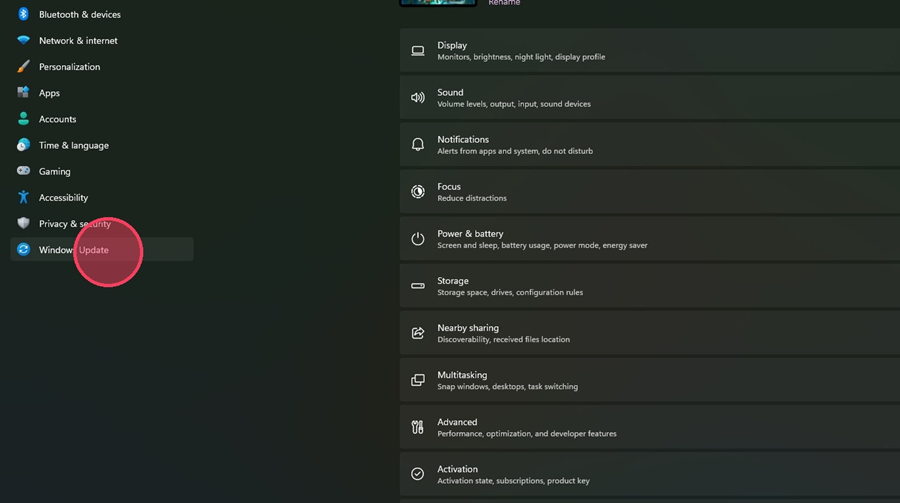Click the Privacy & security shield icon
Image resolution: width=900 pixels, height=503 pixels.
[x=23, y=223]
